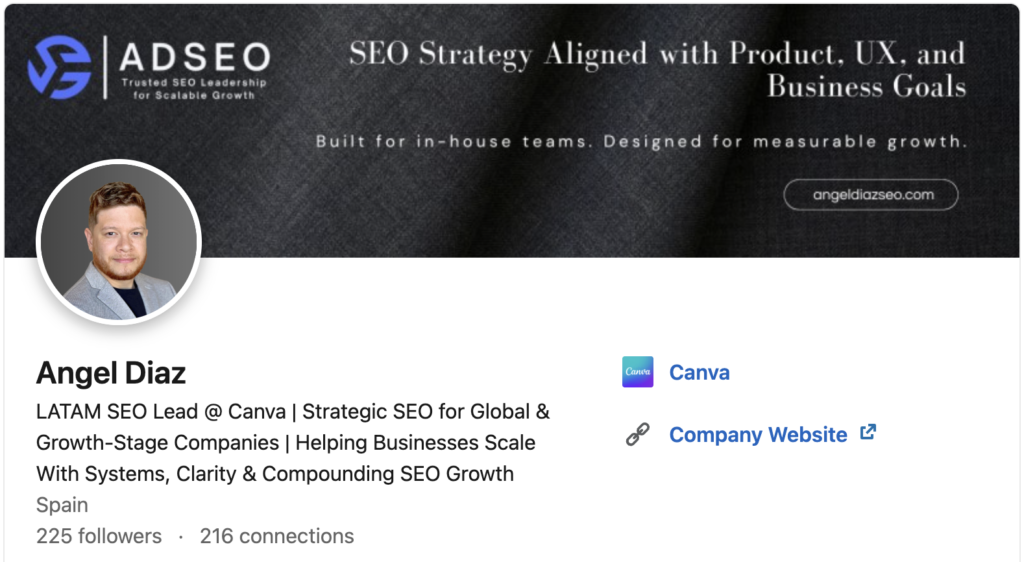
Task: Open Angel Diaz's profile photo
Action: click(119, 242)
